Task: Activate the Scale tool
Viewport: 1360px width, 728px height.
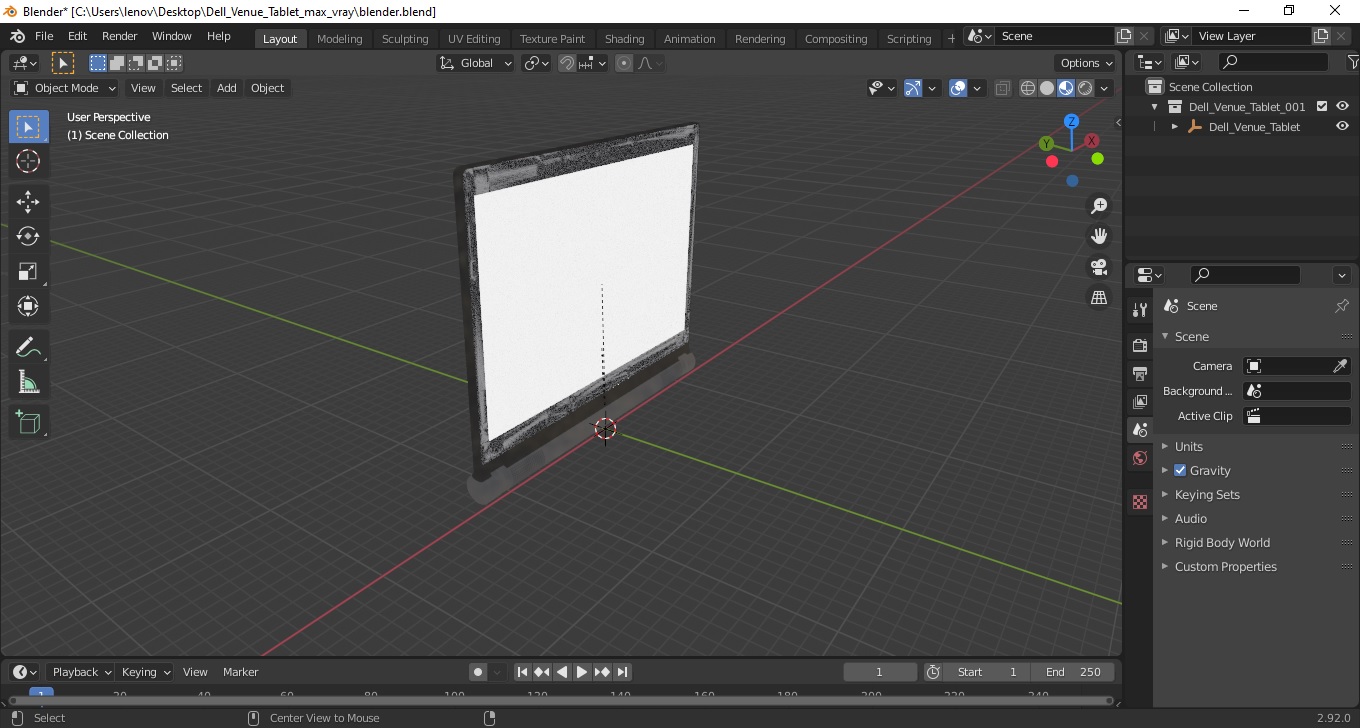Action: pos(28,271)
